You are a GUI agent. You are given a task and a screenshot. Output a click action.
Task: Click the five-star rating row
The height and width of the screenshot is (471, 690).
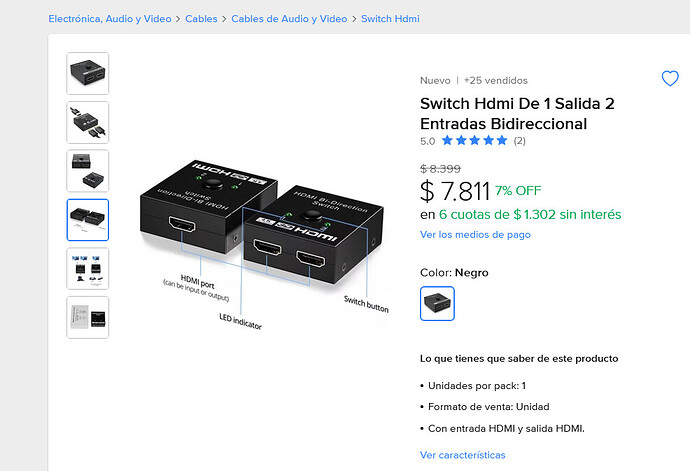(474, 140)
